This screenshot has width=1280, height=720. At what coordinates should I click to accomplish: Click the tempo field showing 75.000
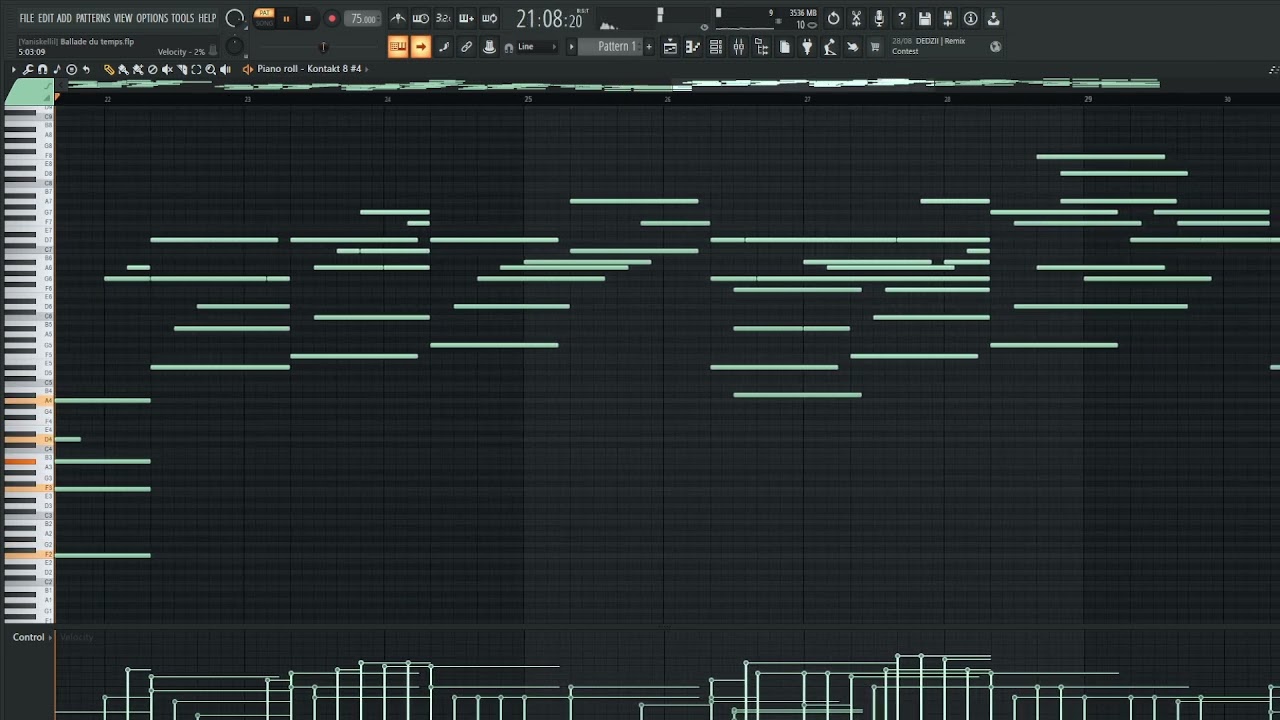(x=363, y=19)
